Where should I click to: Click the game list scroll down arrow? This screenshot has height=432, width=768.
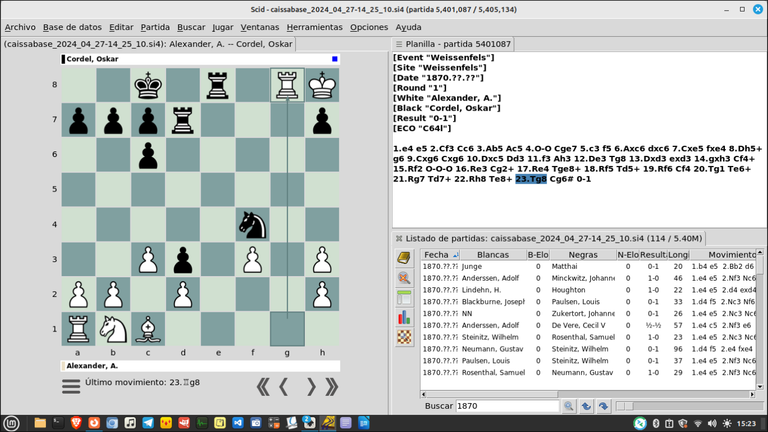(760, 386)
